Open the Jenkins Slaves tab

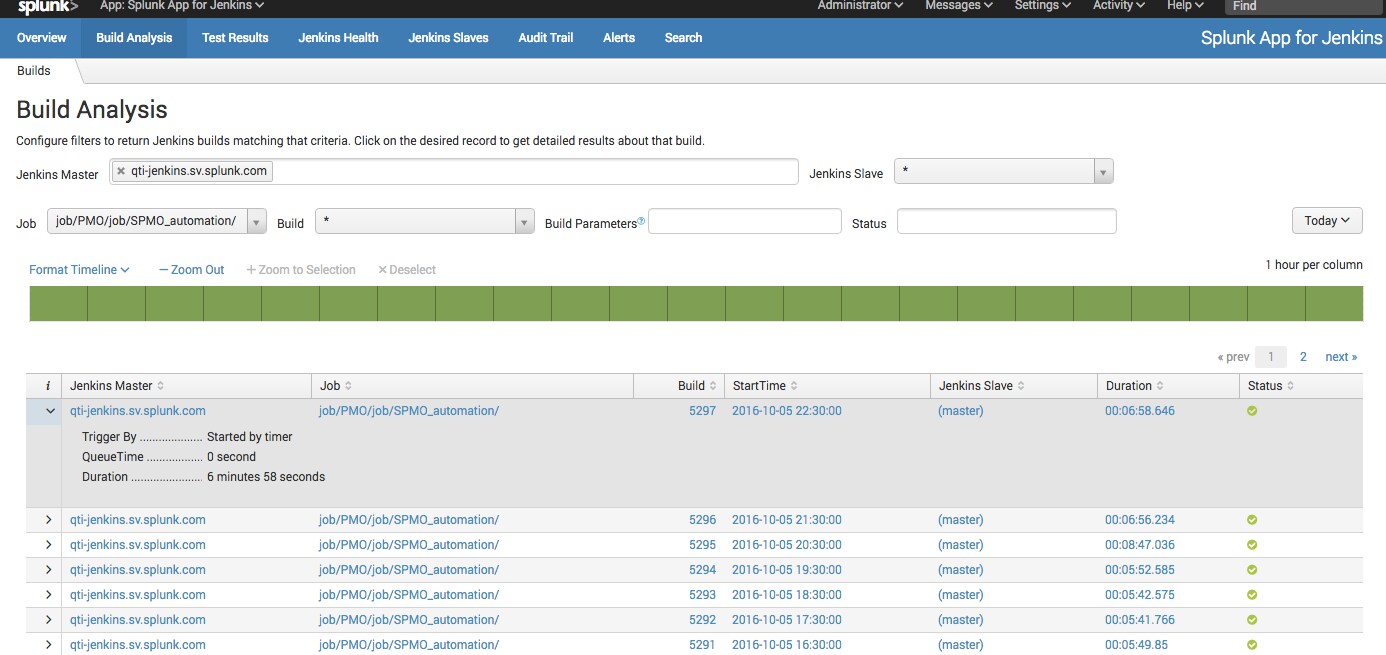[x=448, y=38]
